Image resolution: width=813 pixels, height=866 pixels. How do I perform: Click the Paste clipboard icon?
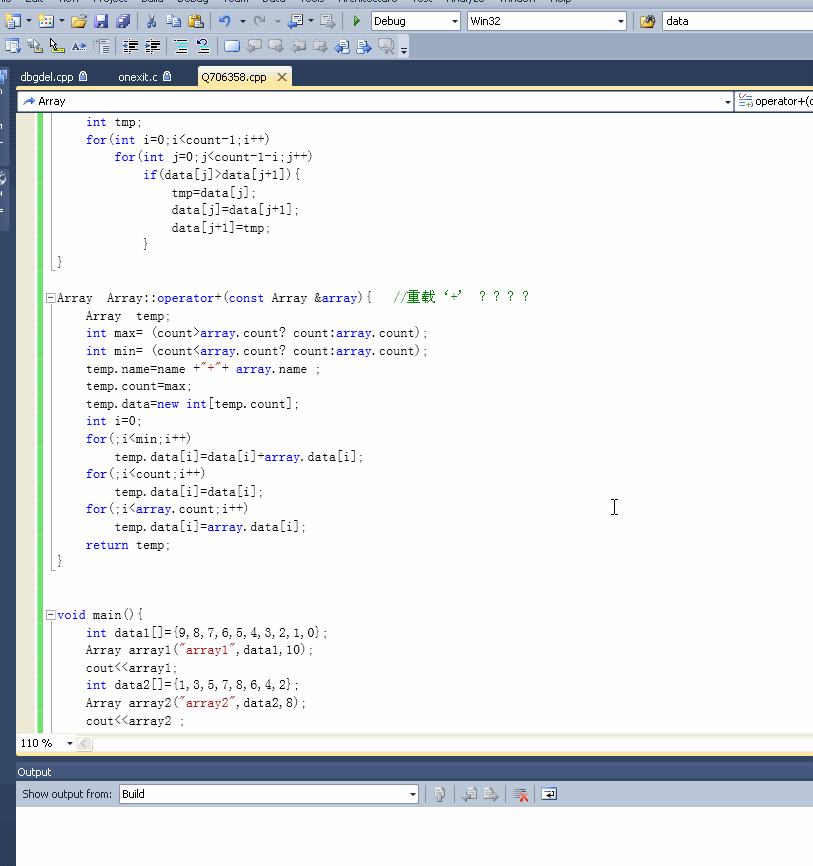pos(196,21)
